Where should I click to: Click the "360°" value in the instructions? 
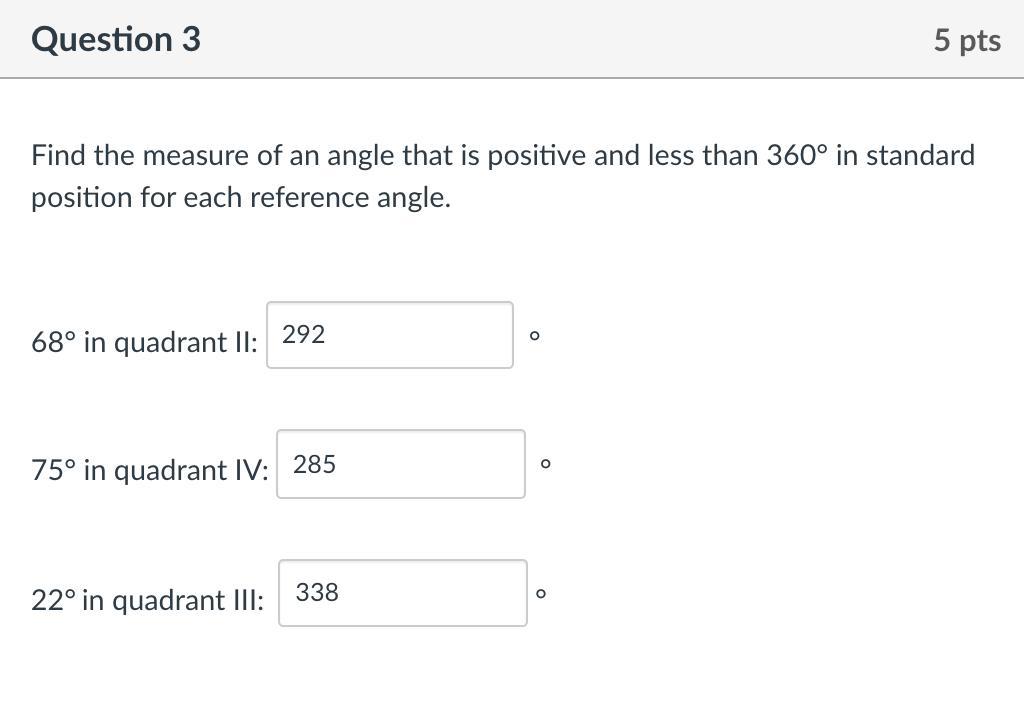point(797,156)
